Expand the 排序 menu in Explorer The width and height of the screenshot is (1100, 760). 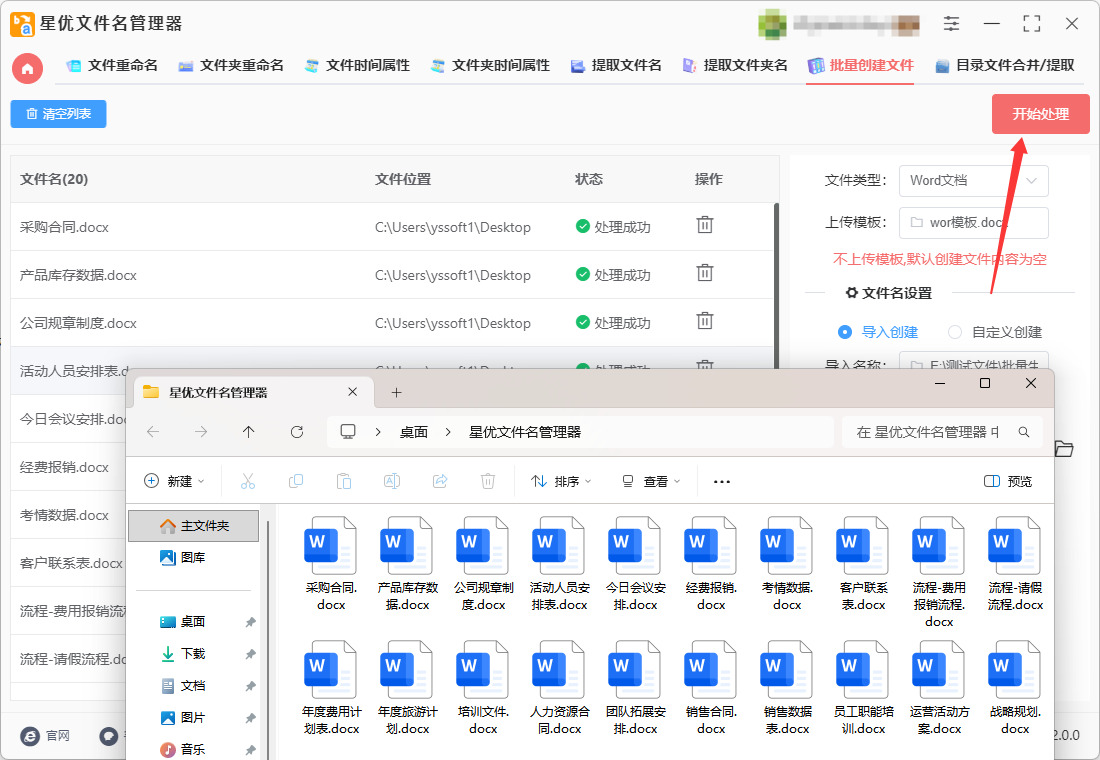click(x=561, y=481)
